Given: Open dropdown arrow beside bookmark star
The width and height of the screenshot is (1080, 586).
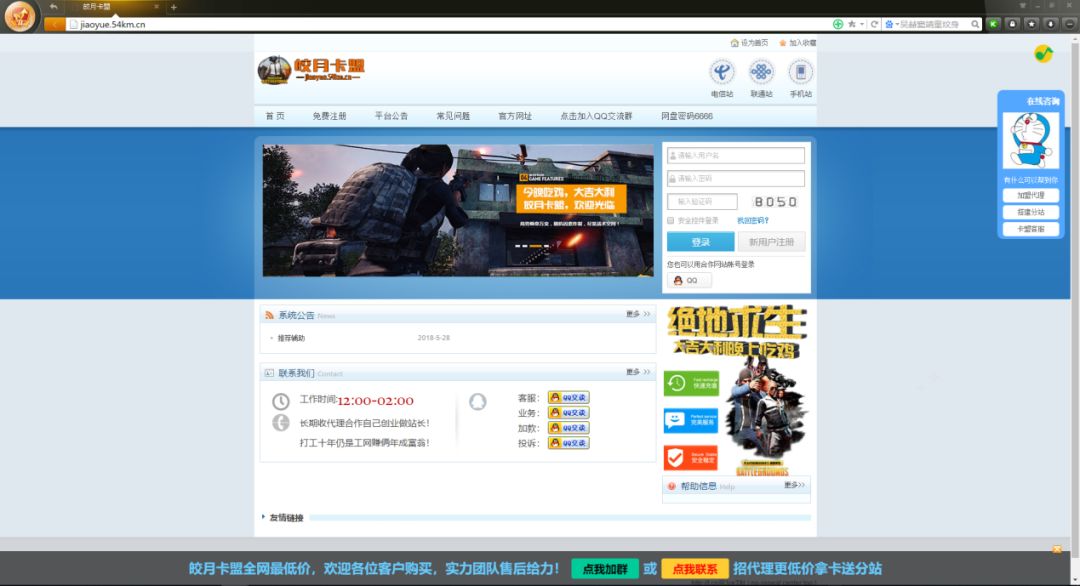Looking at the screenshot, I should (x=862, y=24).
